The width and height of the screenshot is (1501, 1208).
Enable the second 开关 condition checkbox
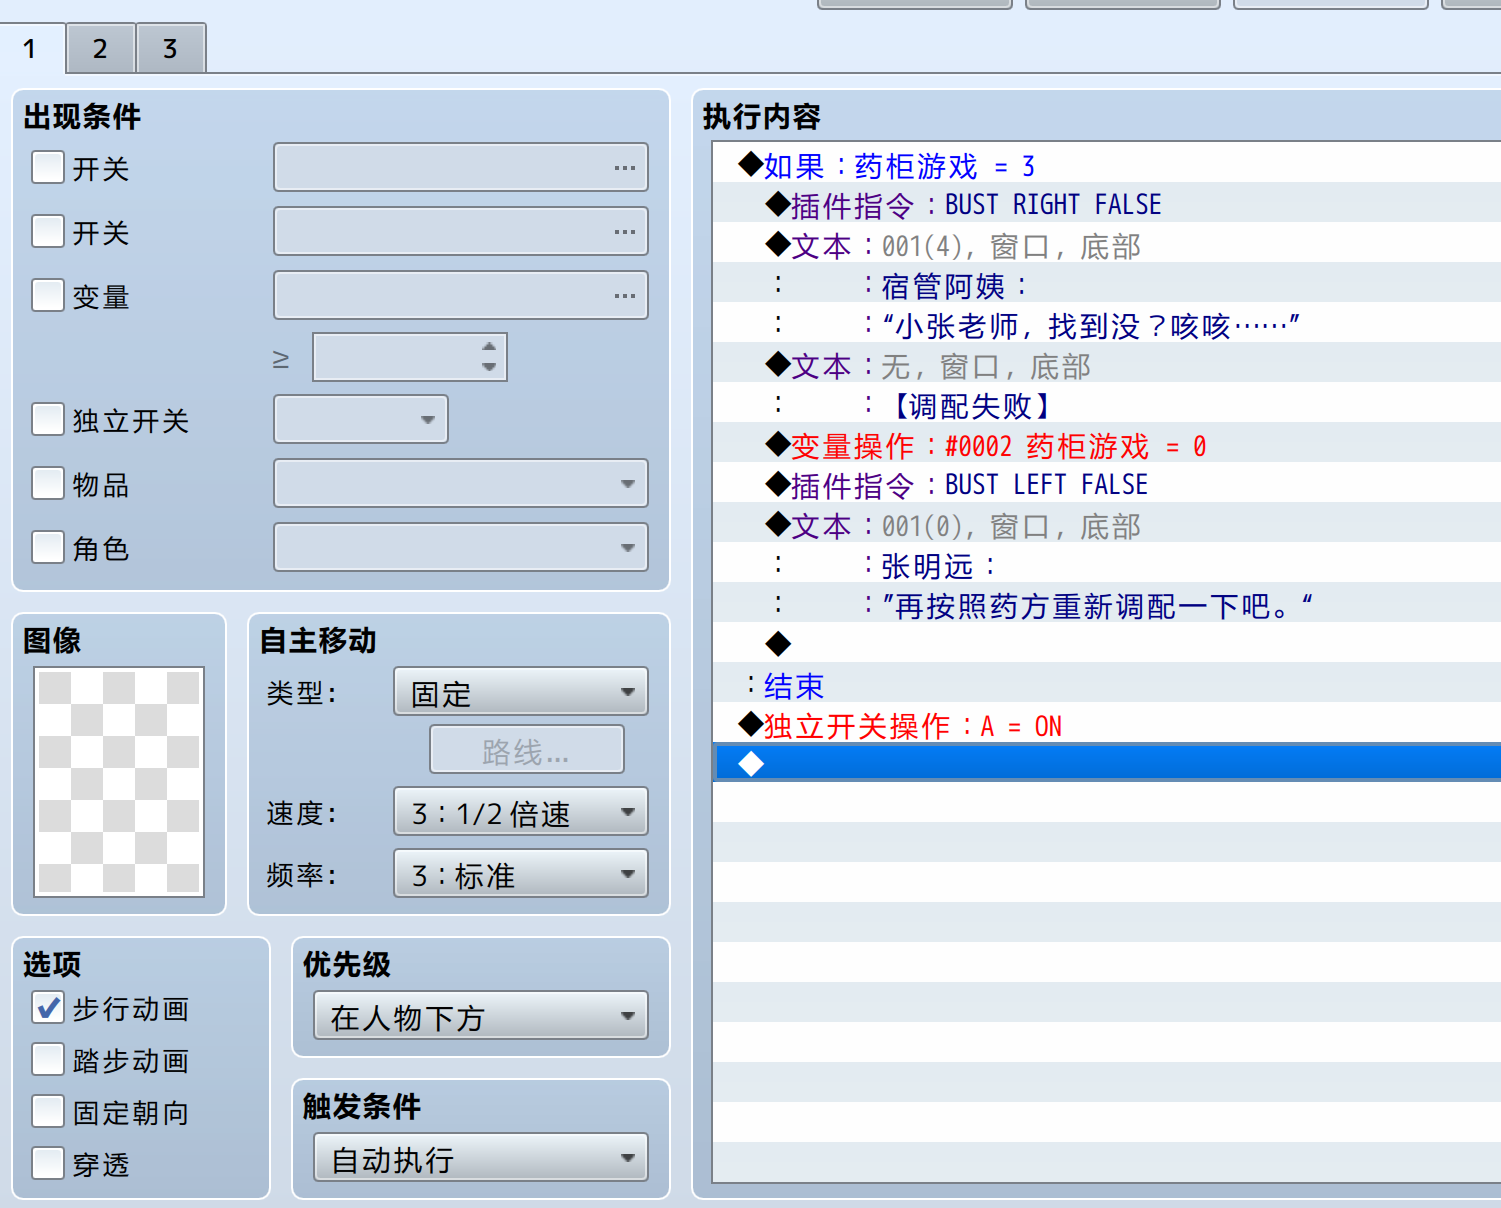point(48,231)
